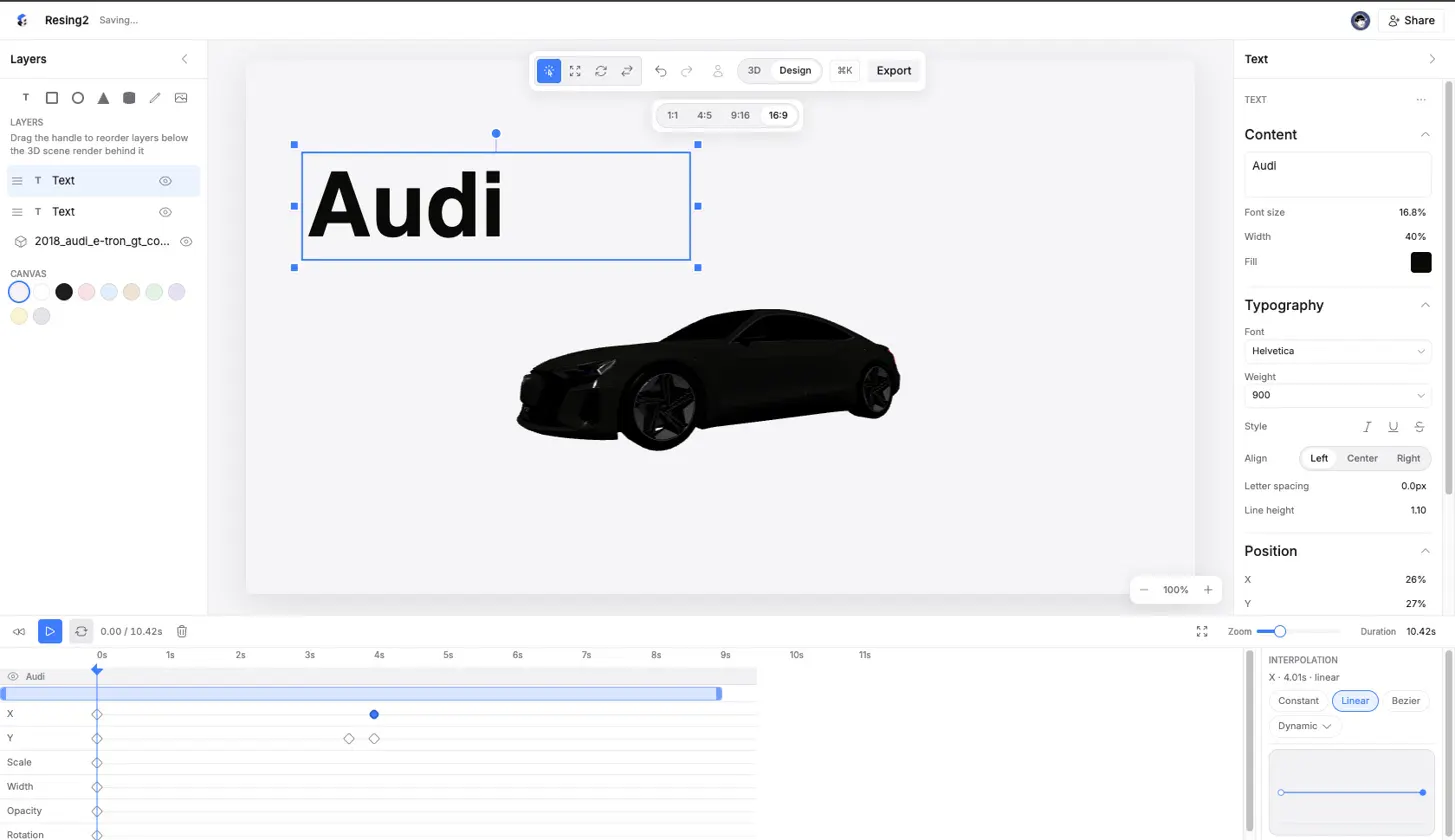Select the Pencil drawing tool

(155, 98)
